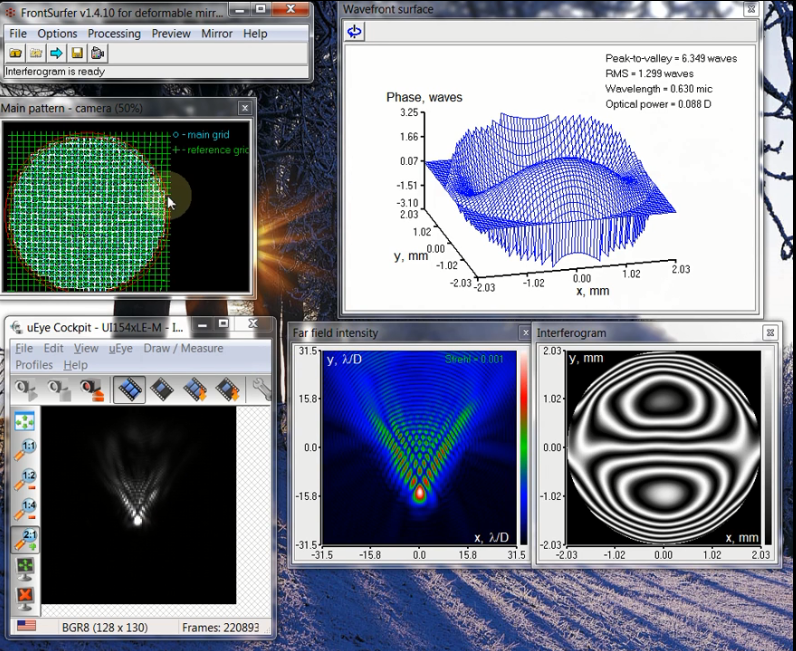Viewport: 796px width, 651px height.
Task: Click the 'BGR8 (128 x 130)' status entry
Action: 105,628
